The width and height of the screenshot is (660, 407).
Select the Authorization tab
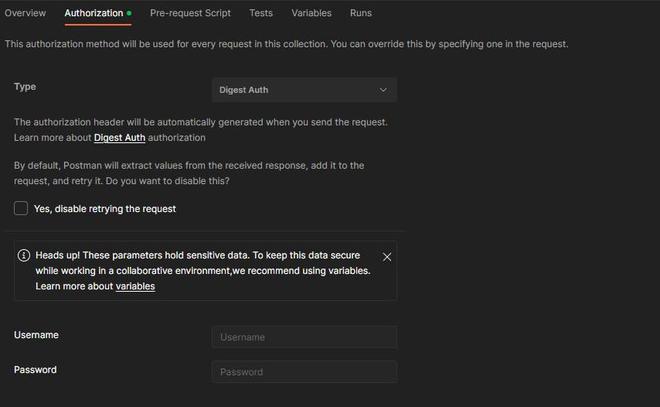[94, 13]
